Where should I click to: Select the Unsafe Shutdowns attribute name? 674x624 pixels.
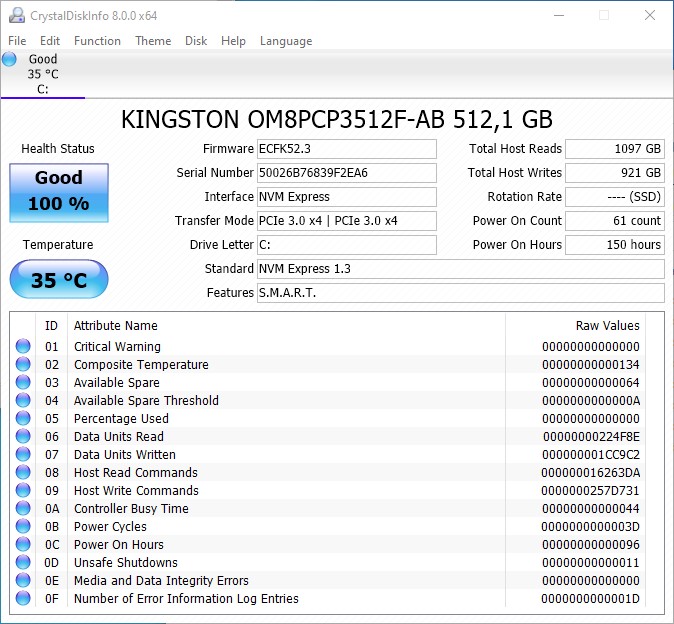[126, 563]
